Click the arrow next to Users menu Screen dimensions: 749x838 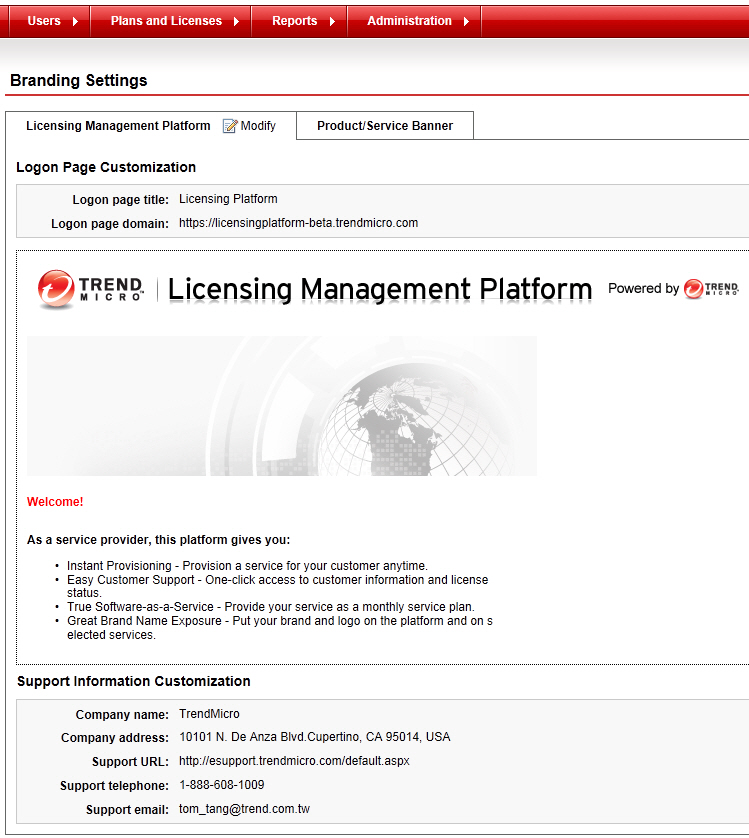click(x=76, y=21)
